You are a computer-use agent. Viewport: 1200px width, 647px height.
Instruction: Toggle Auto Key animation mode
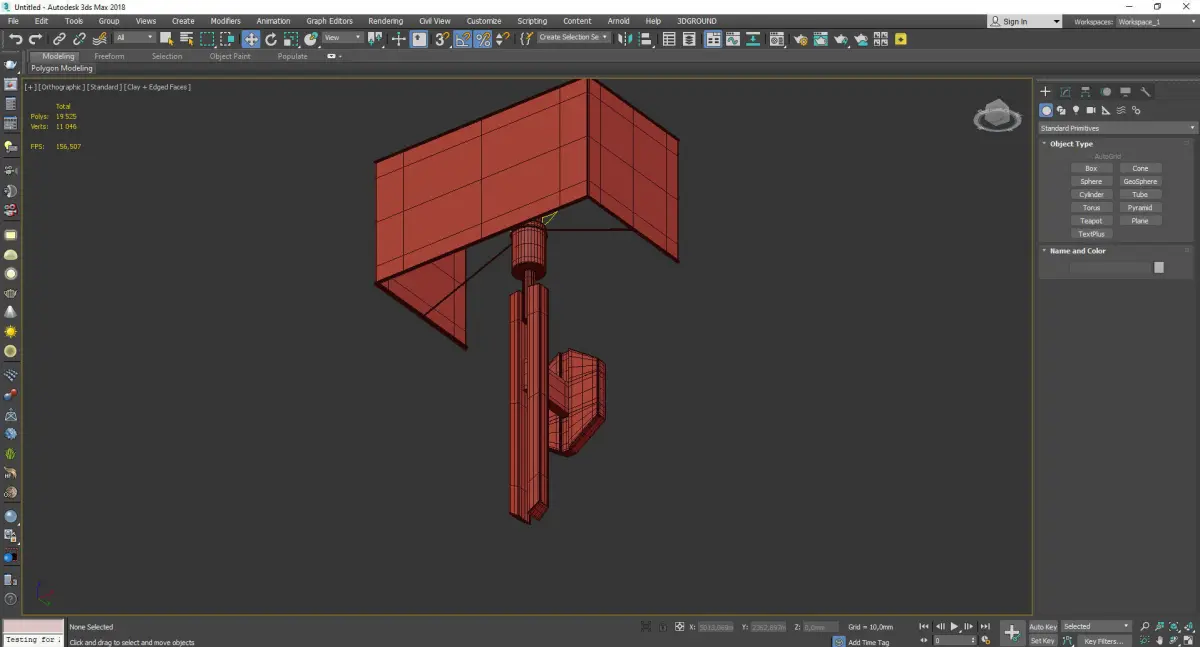[1042, 627]
